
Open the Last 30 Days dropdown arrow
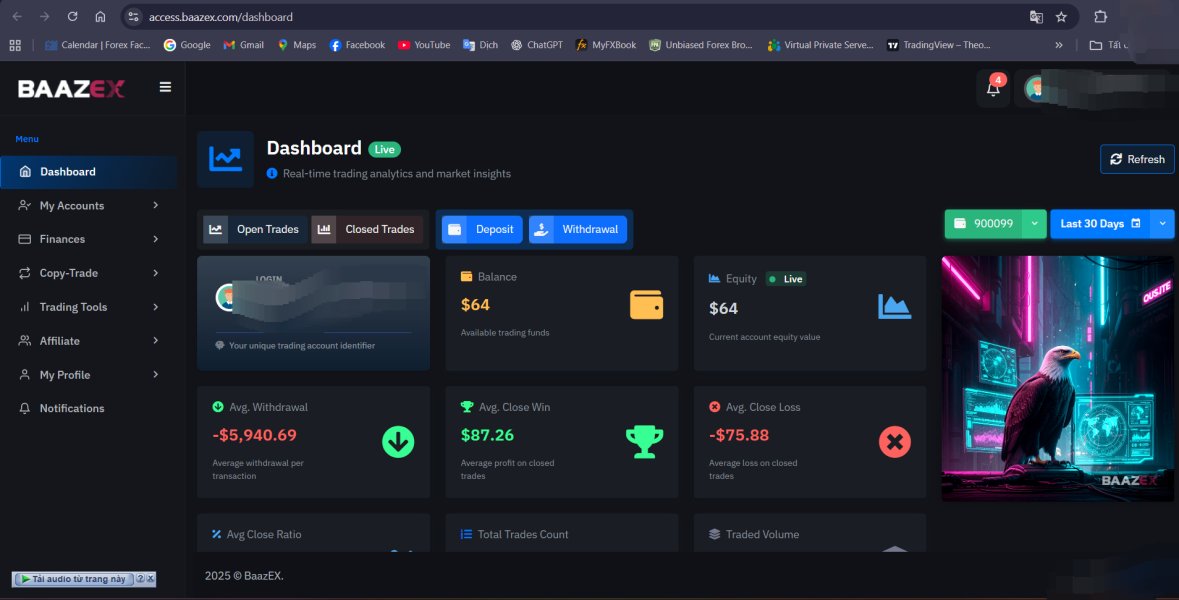coord(1162,224)
